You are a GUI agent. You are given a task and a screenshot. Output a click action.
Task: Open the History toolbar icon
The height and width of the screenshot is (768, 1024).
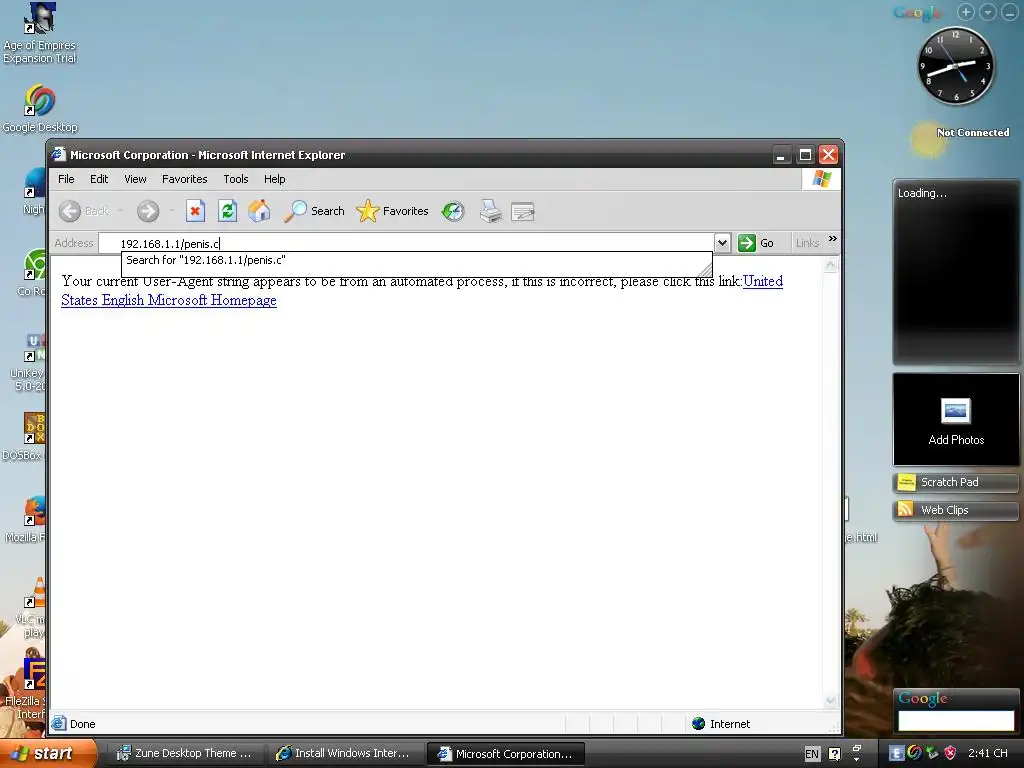[453, 211]
